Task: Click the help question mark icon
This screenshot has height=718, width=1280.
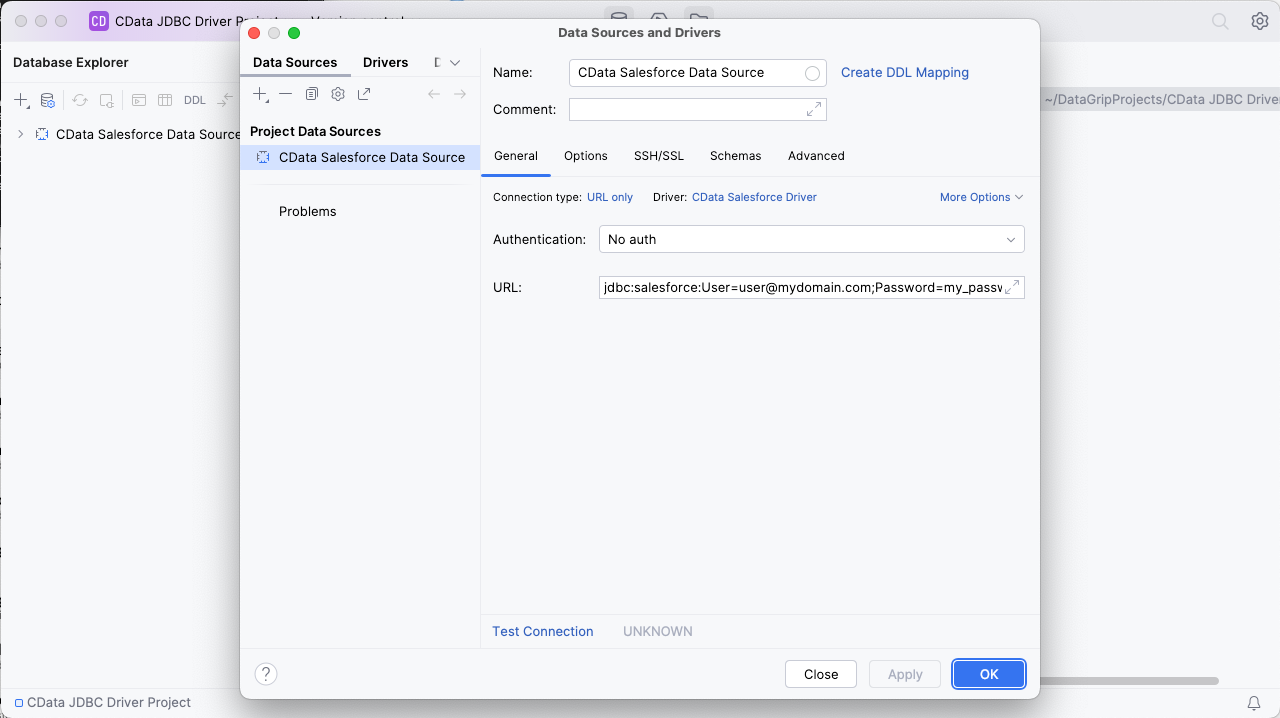Action: [x=266, y=674]
